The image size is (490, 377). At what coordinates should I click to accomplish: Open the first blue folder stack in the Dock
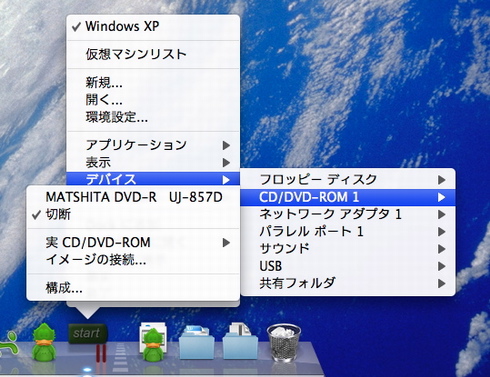(197, 341)
